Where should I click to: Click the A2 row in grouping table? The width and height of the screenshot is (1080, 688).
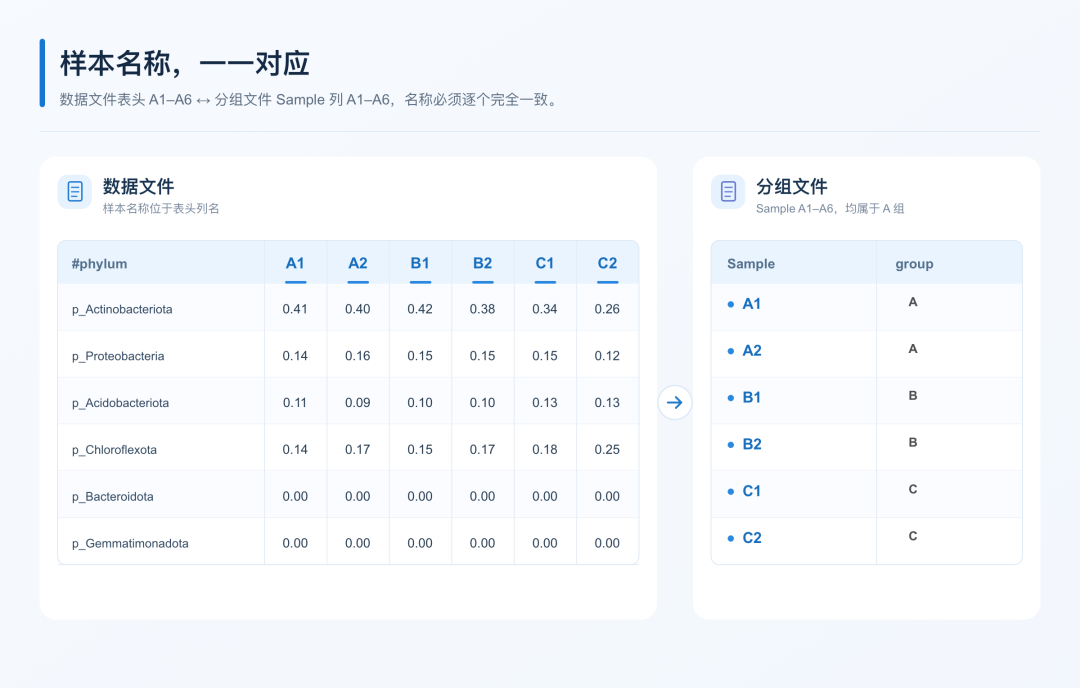(866, 353)
